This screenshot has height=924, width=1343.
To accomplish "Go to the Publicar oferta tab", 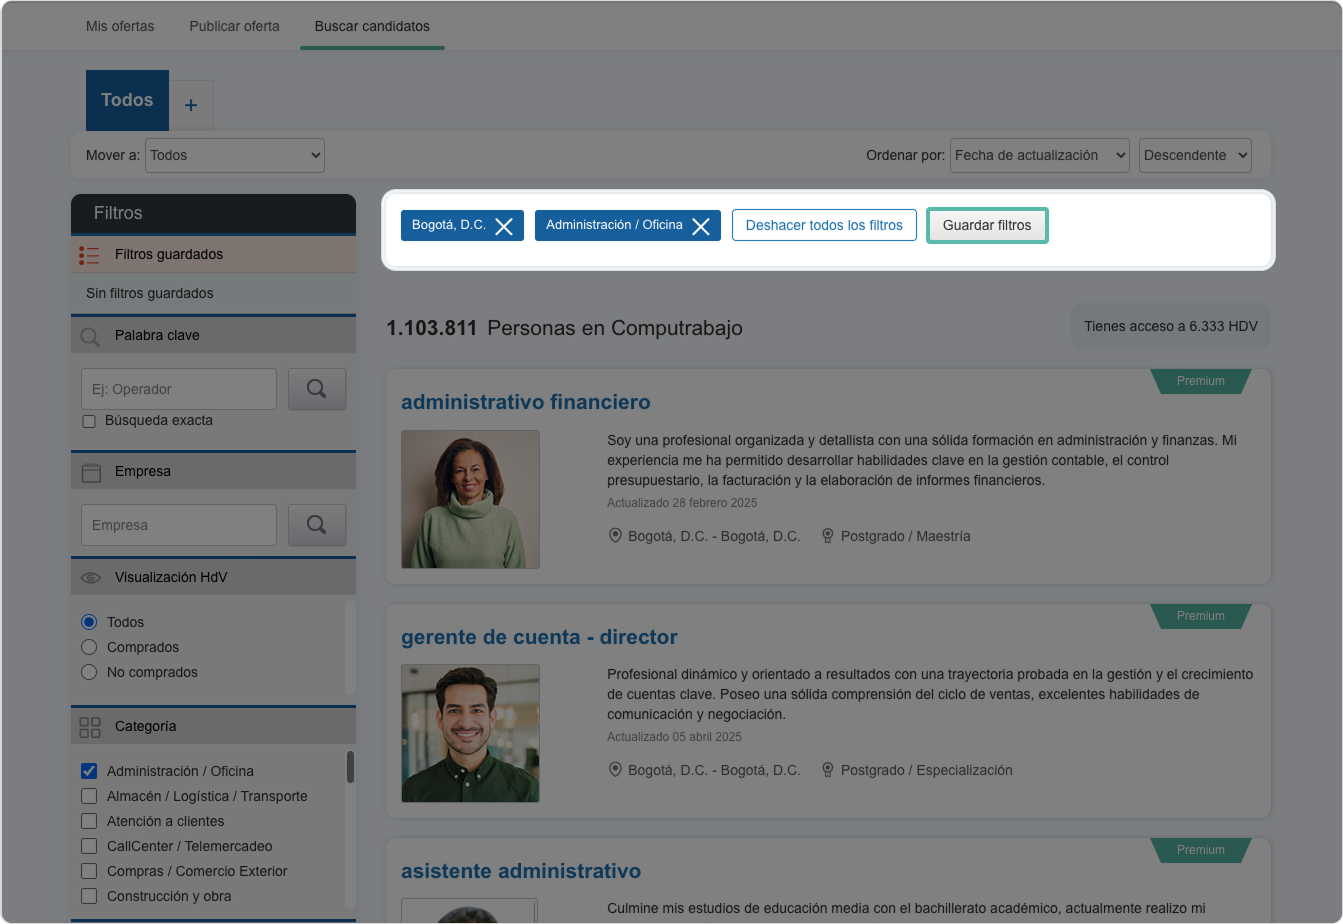I will [x=234, y=26].
